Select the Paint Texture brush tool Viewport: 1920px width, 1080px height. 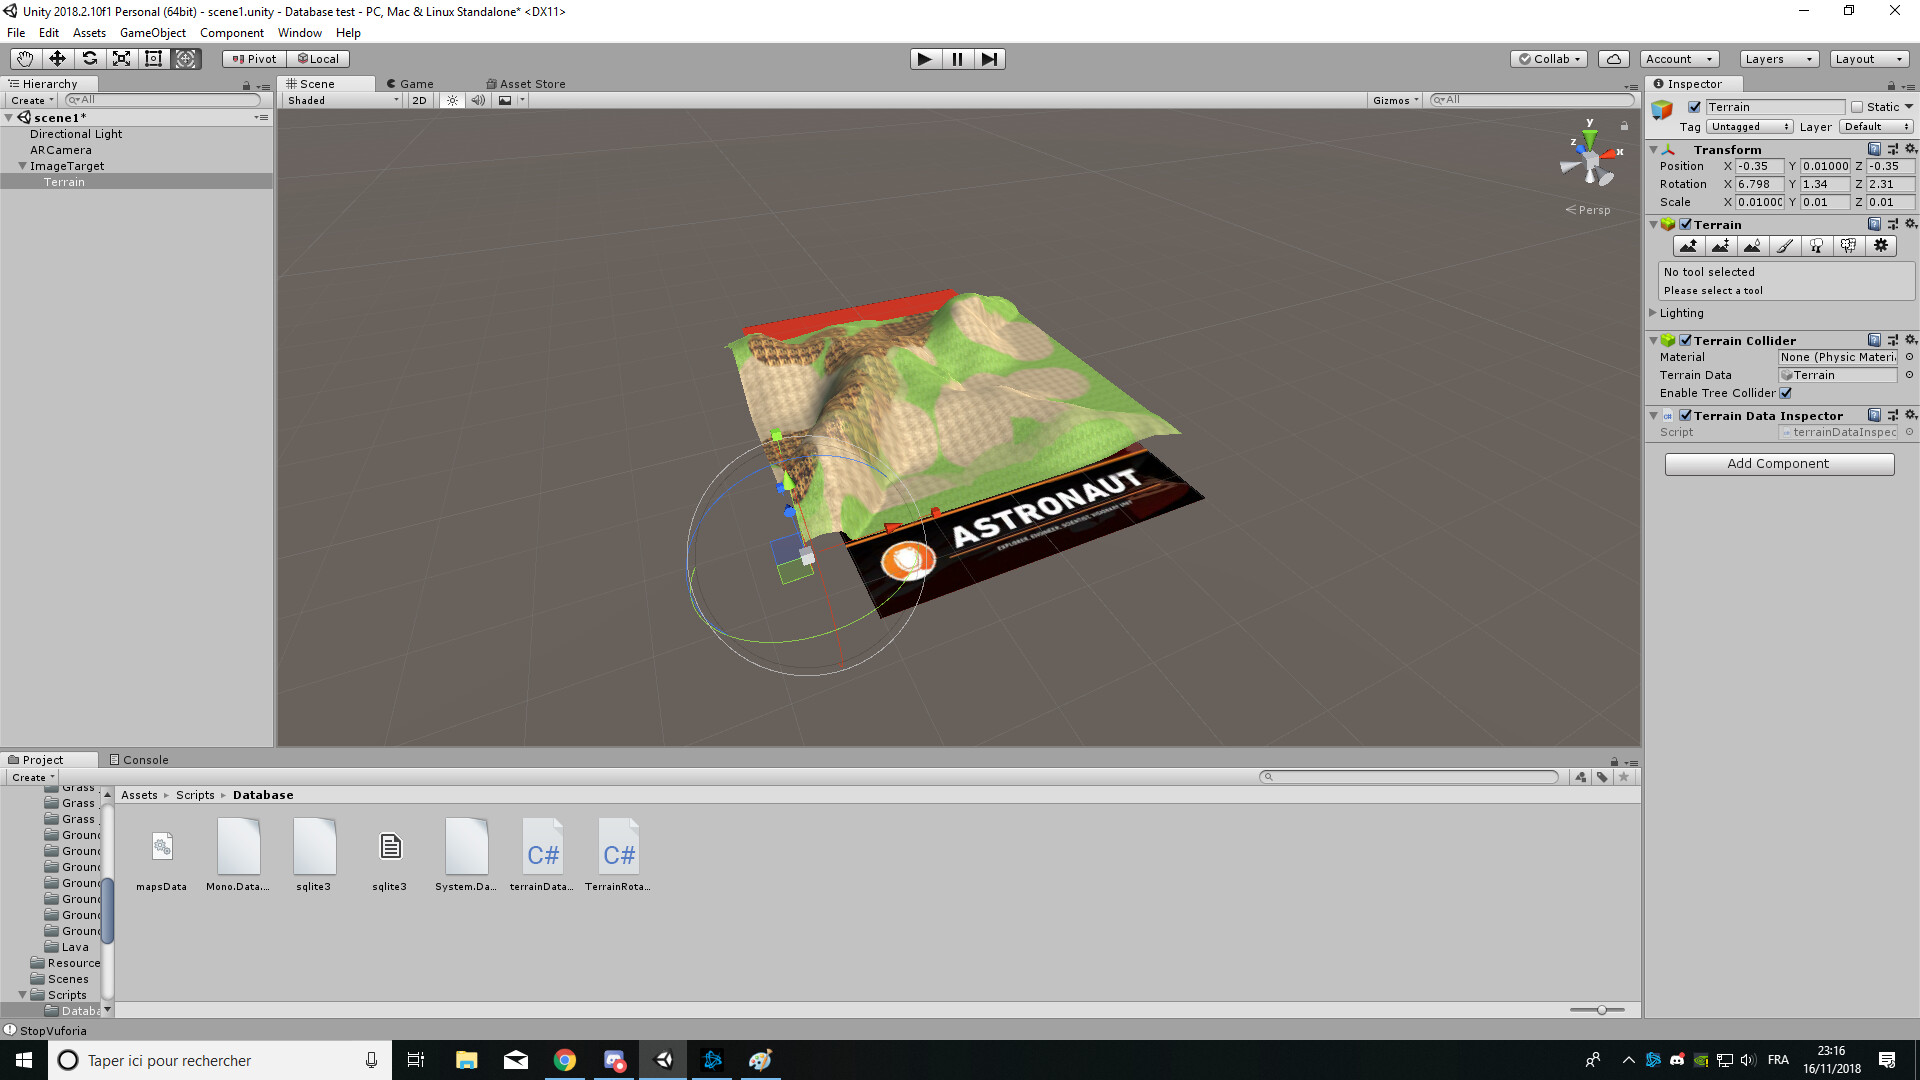[1785, 246]
